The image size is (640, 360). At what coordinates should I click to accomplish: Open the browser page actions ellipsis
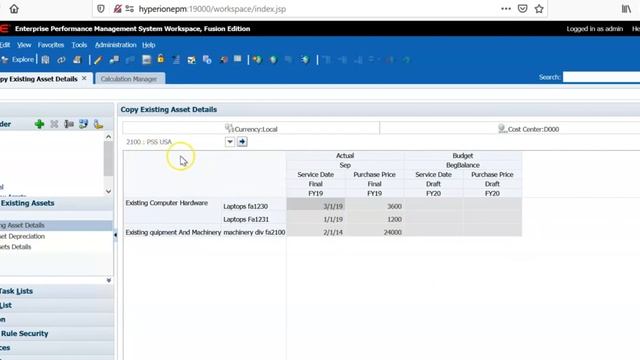point(506,9)
